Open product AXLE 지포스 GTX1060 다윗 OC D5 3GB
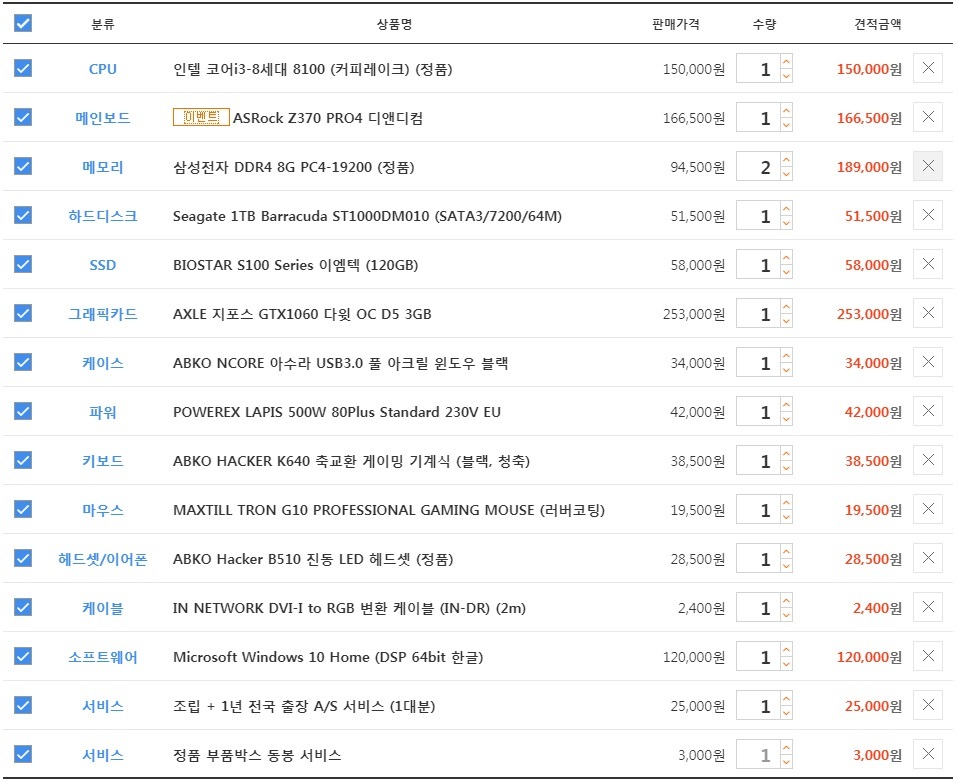Viewport: 958px width, 780px height. click(x=302, y=314)
